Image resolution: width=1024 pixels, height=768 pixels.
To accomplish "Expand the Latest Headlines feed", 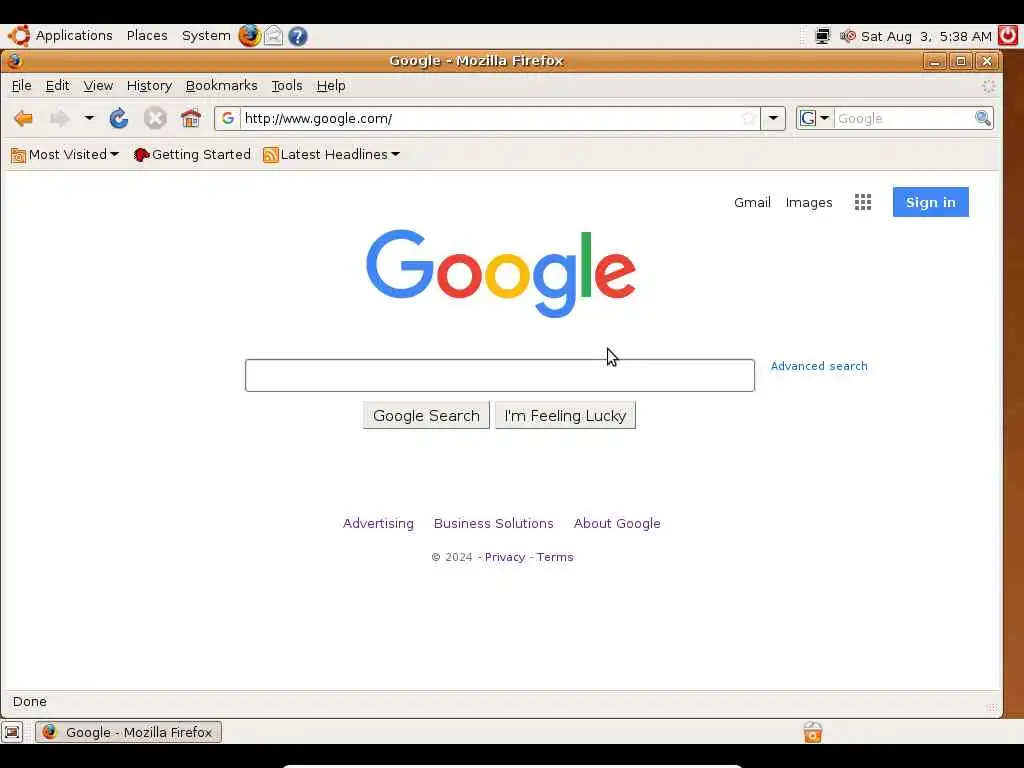I will coord(331,155).
